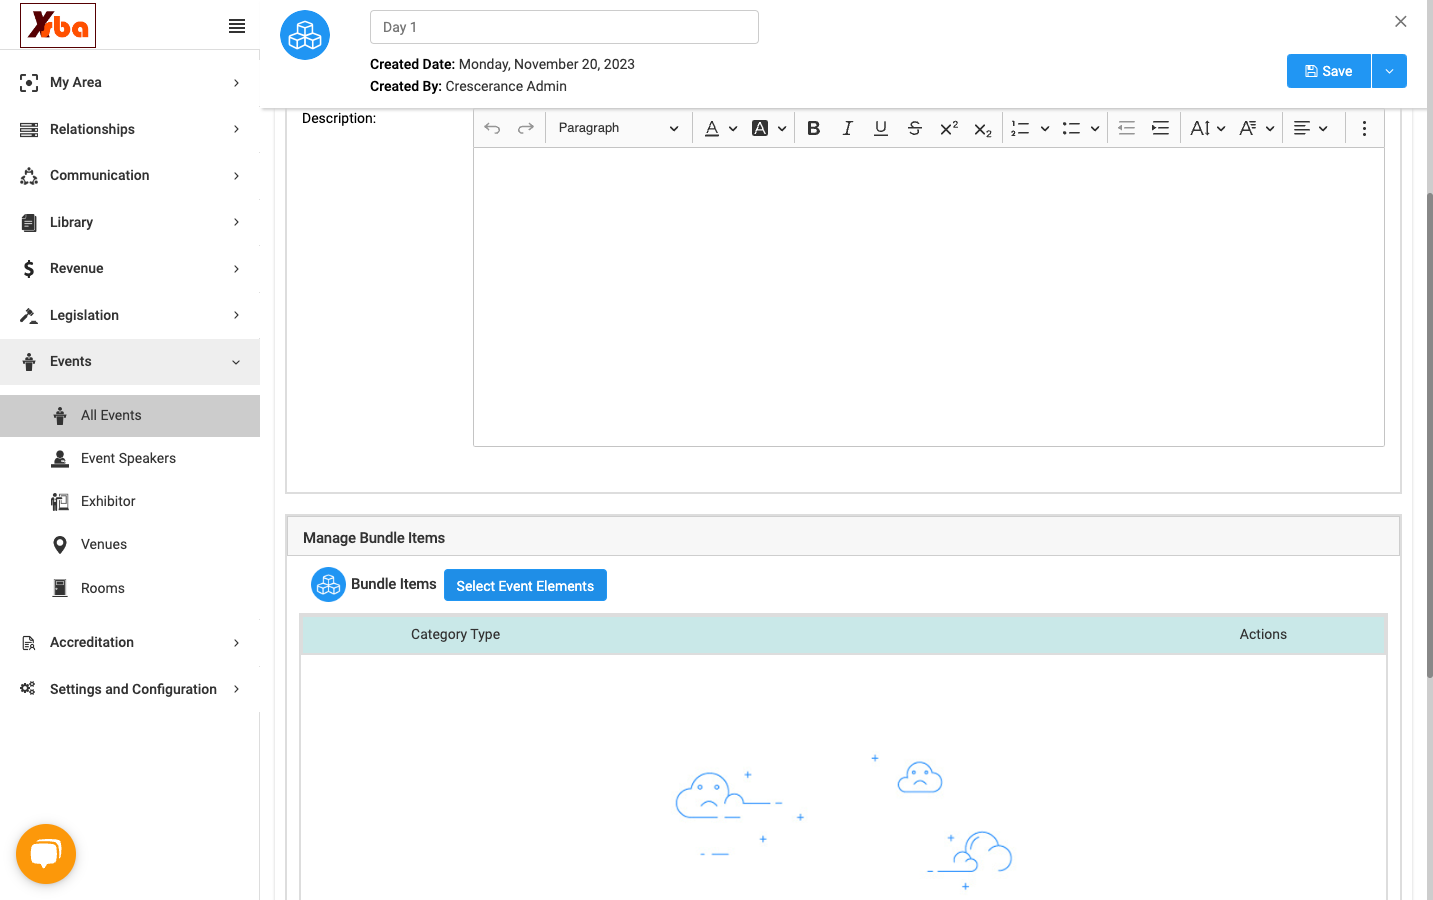This screenshot has height=900, width=1433.
Task: Open the font family dropdown arrow
Action: pyautogui.click(x=1270, y=128)
